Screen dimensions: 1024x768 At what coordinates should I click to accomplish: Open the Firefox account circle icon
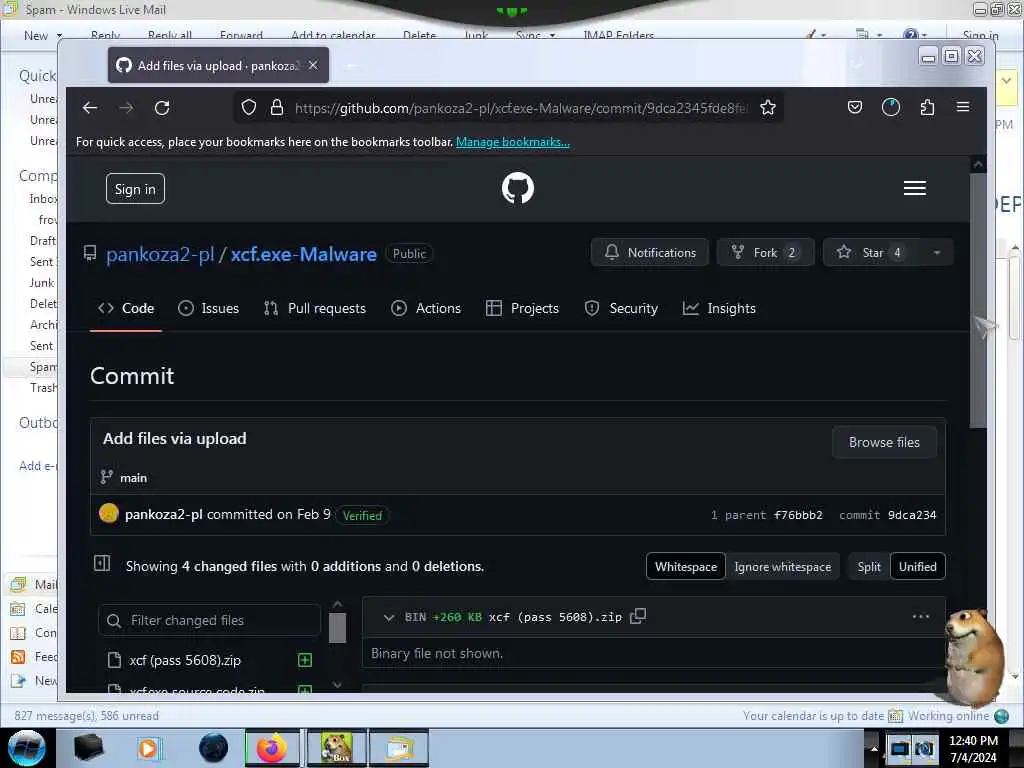point(891,108)
